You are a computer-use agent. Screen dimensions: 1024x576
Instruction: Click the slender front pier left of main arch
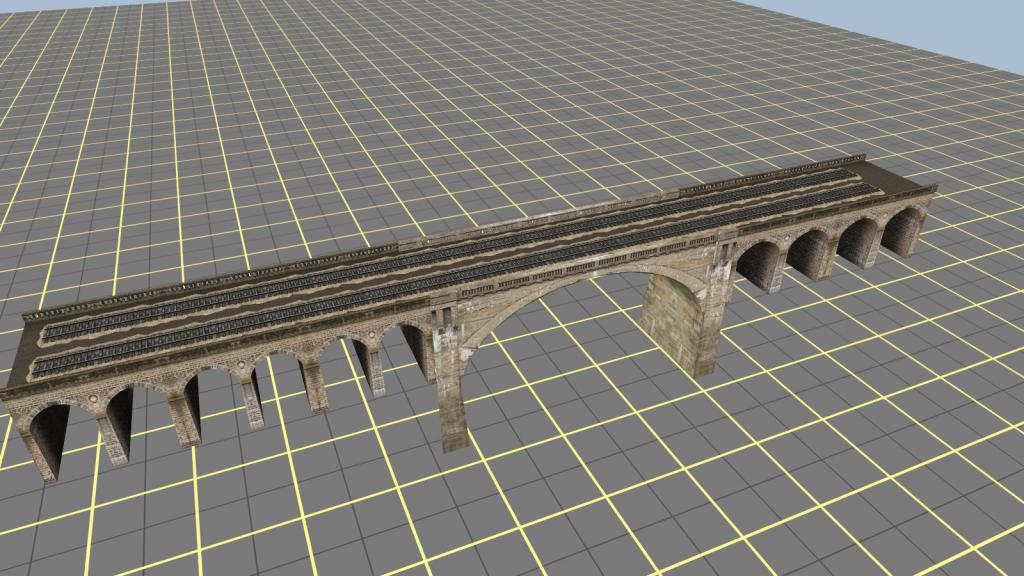coord(451,379)
